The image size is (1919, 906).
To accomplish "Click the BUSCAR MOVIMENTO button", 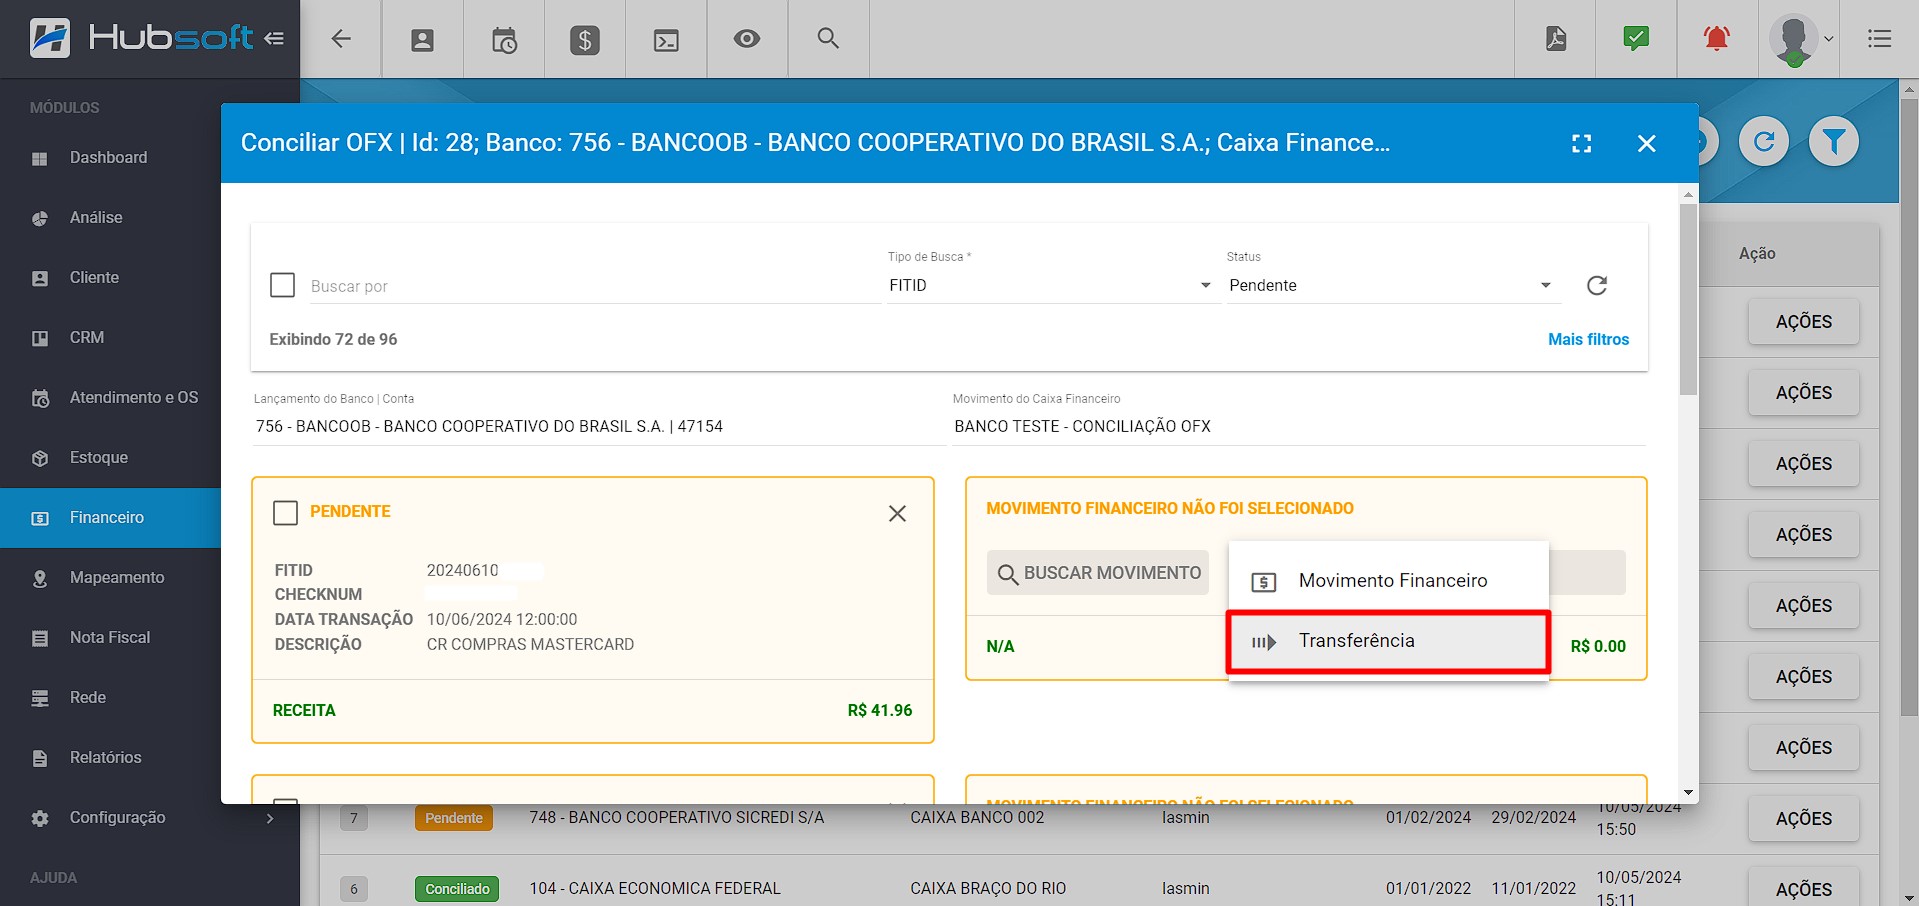I will click(1098, 573).
